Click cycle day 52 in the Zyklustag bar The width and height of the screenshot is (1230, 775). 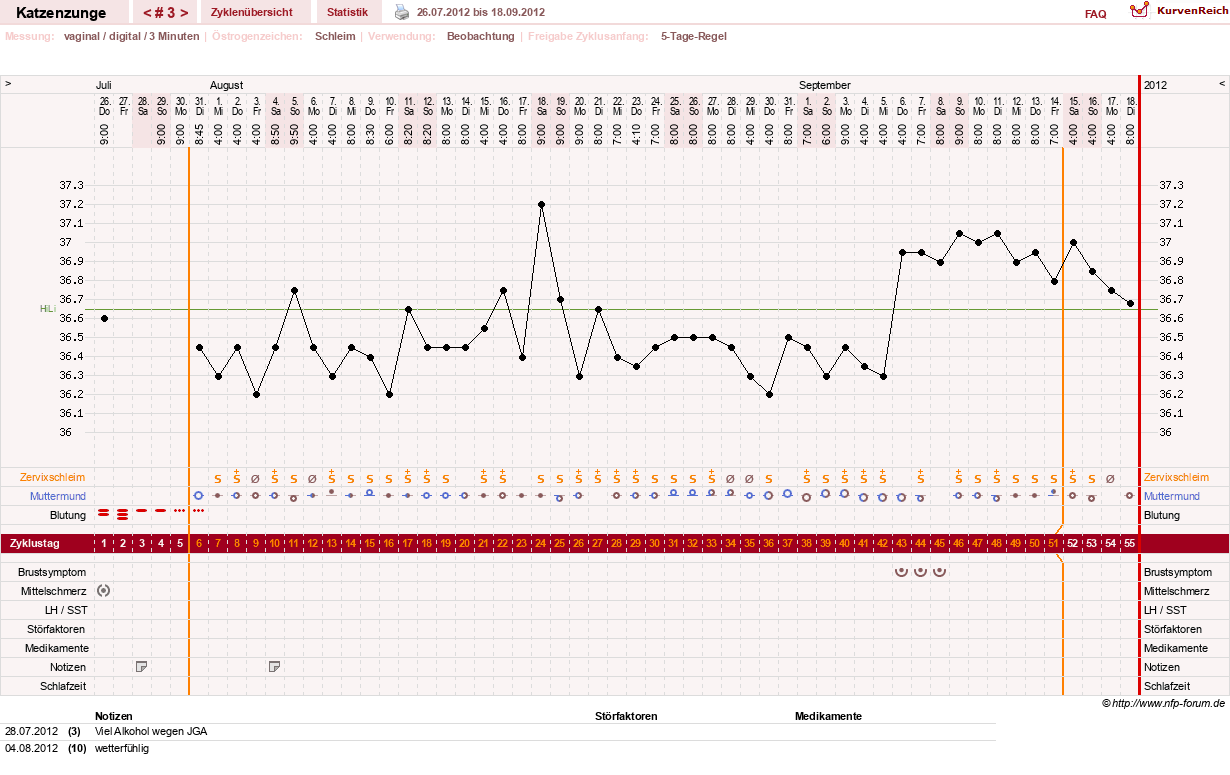click(x=1073, y=543)
